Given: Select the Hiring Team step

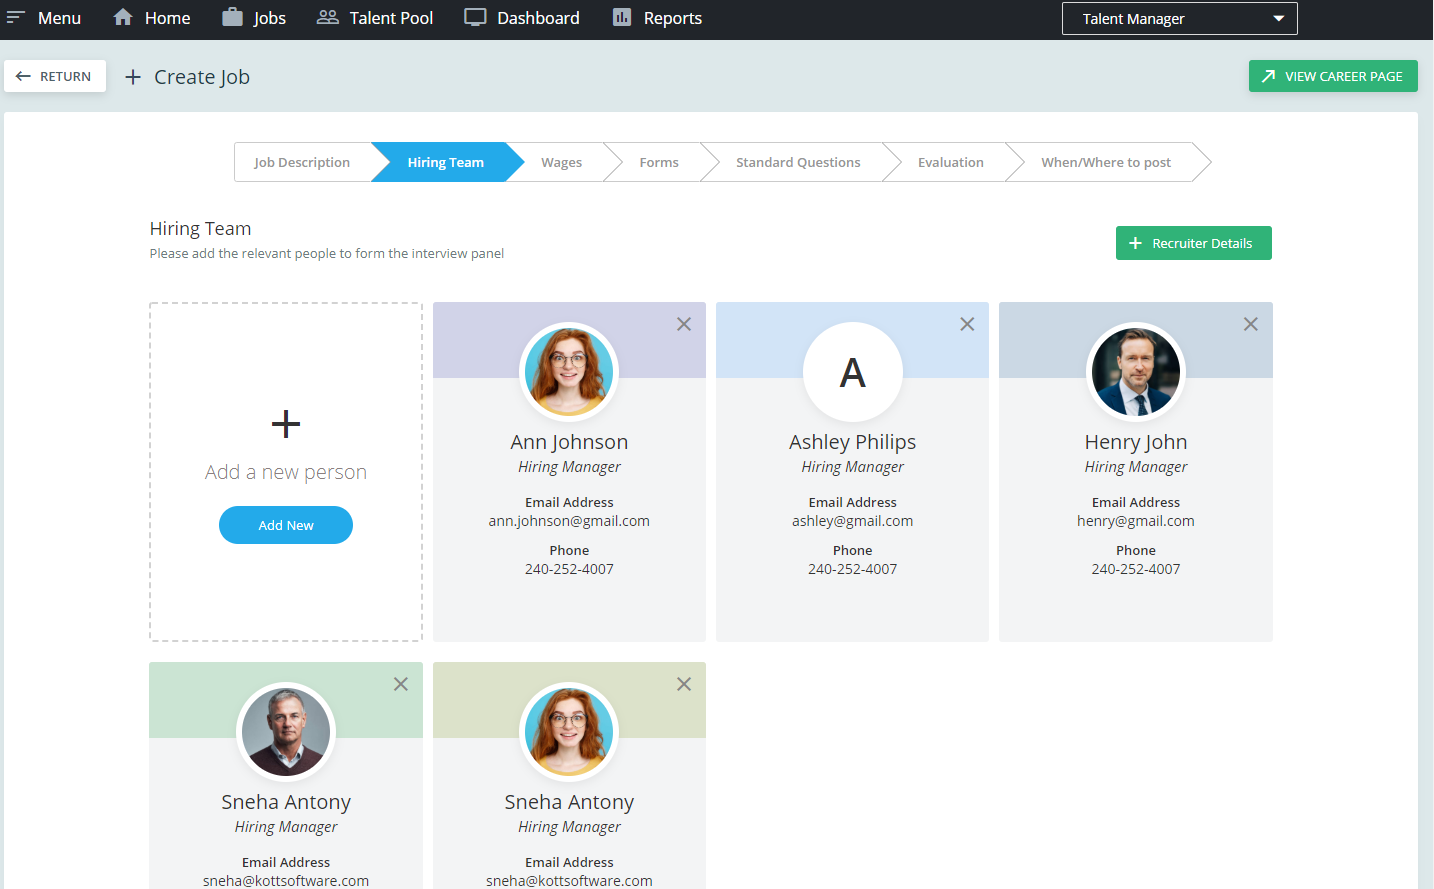Looking at the screenshot, I should click(x=446, y=162).
